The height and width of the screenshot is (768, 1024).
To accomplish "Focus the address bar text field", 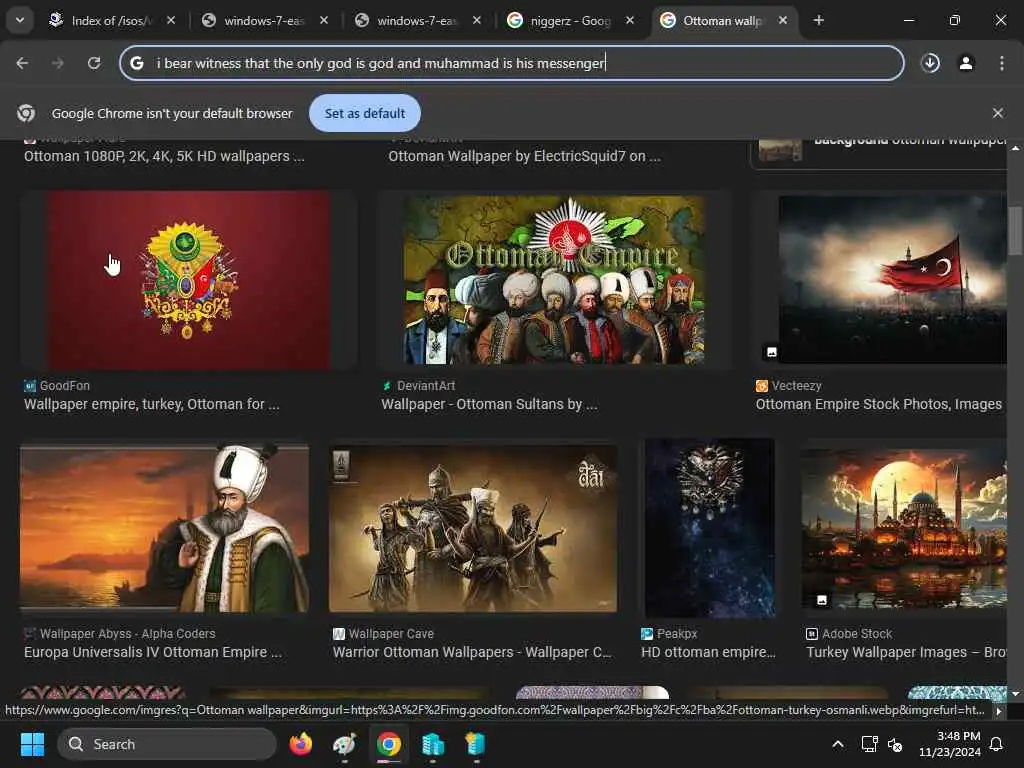I will 512,63.
